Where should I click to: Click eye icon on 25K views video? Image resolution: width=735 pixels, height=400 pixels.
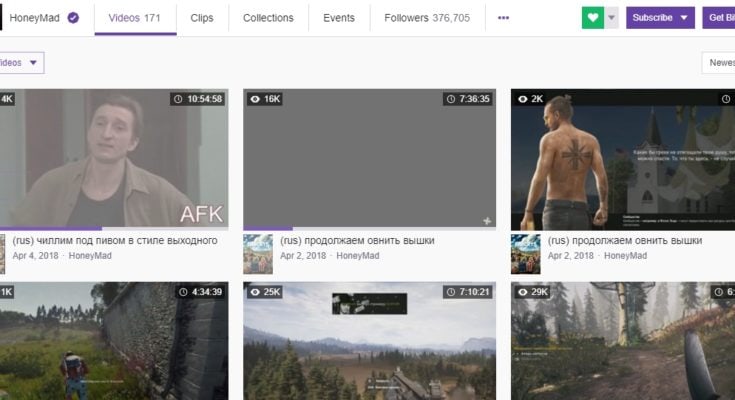[x=255, y=292]
